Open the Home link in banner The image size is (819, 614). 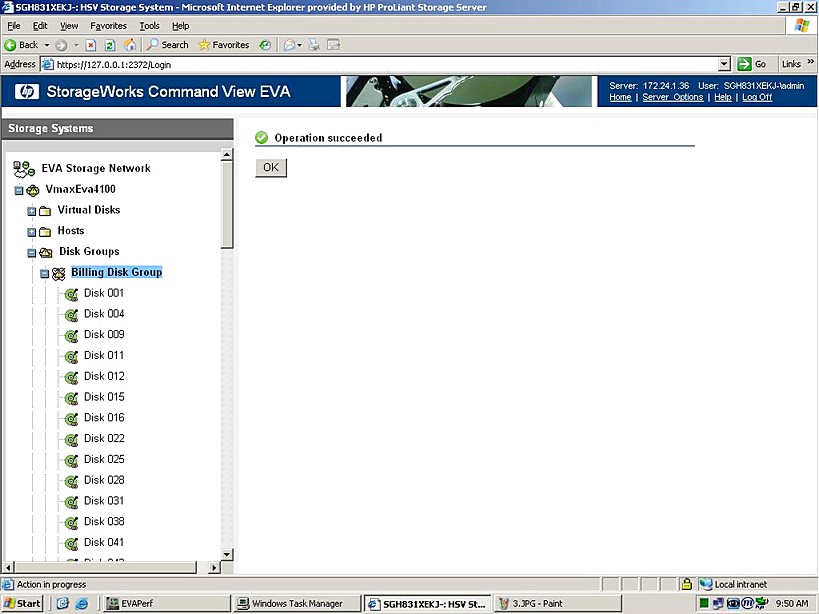pos(620,97)
